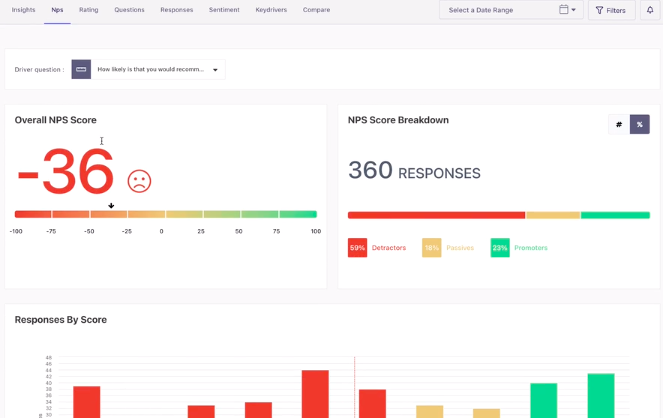The width and height of the screenshot is (663, 418).
Task: Click the black arrow marker on NPS scale
Action: pos(111,206)
